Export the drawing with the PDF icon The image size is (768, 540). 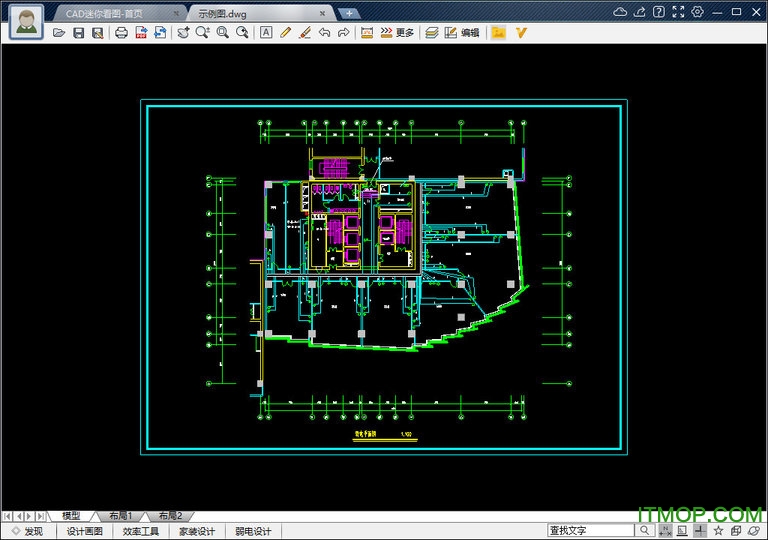(x=141, y=32)
